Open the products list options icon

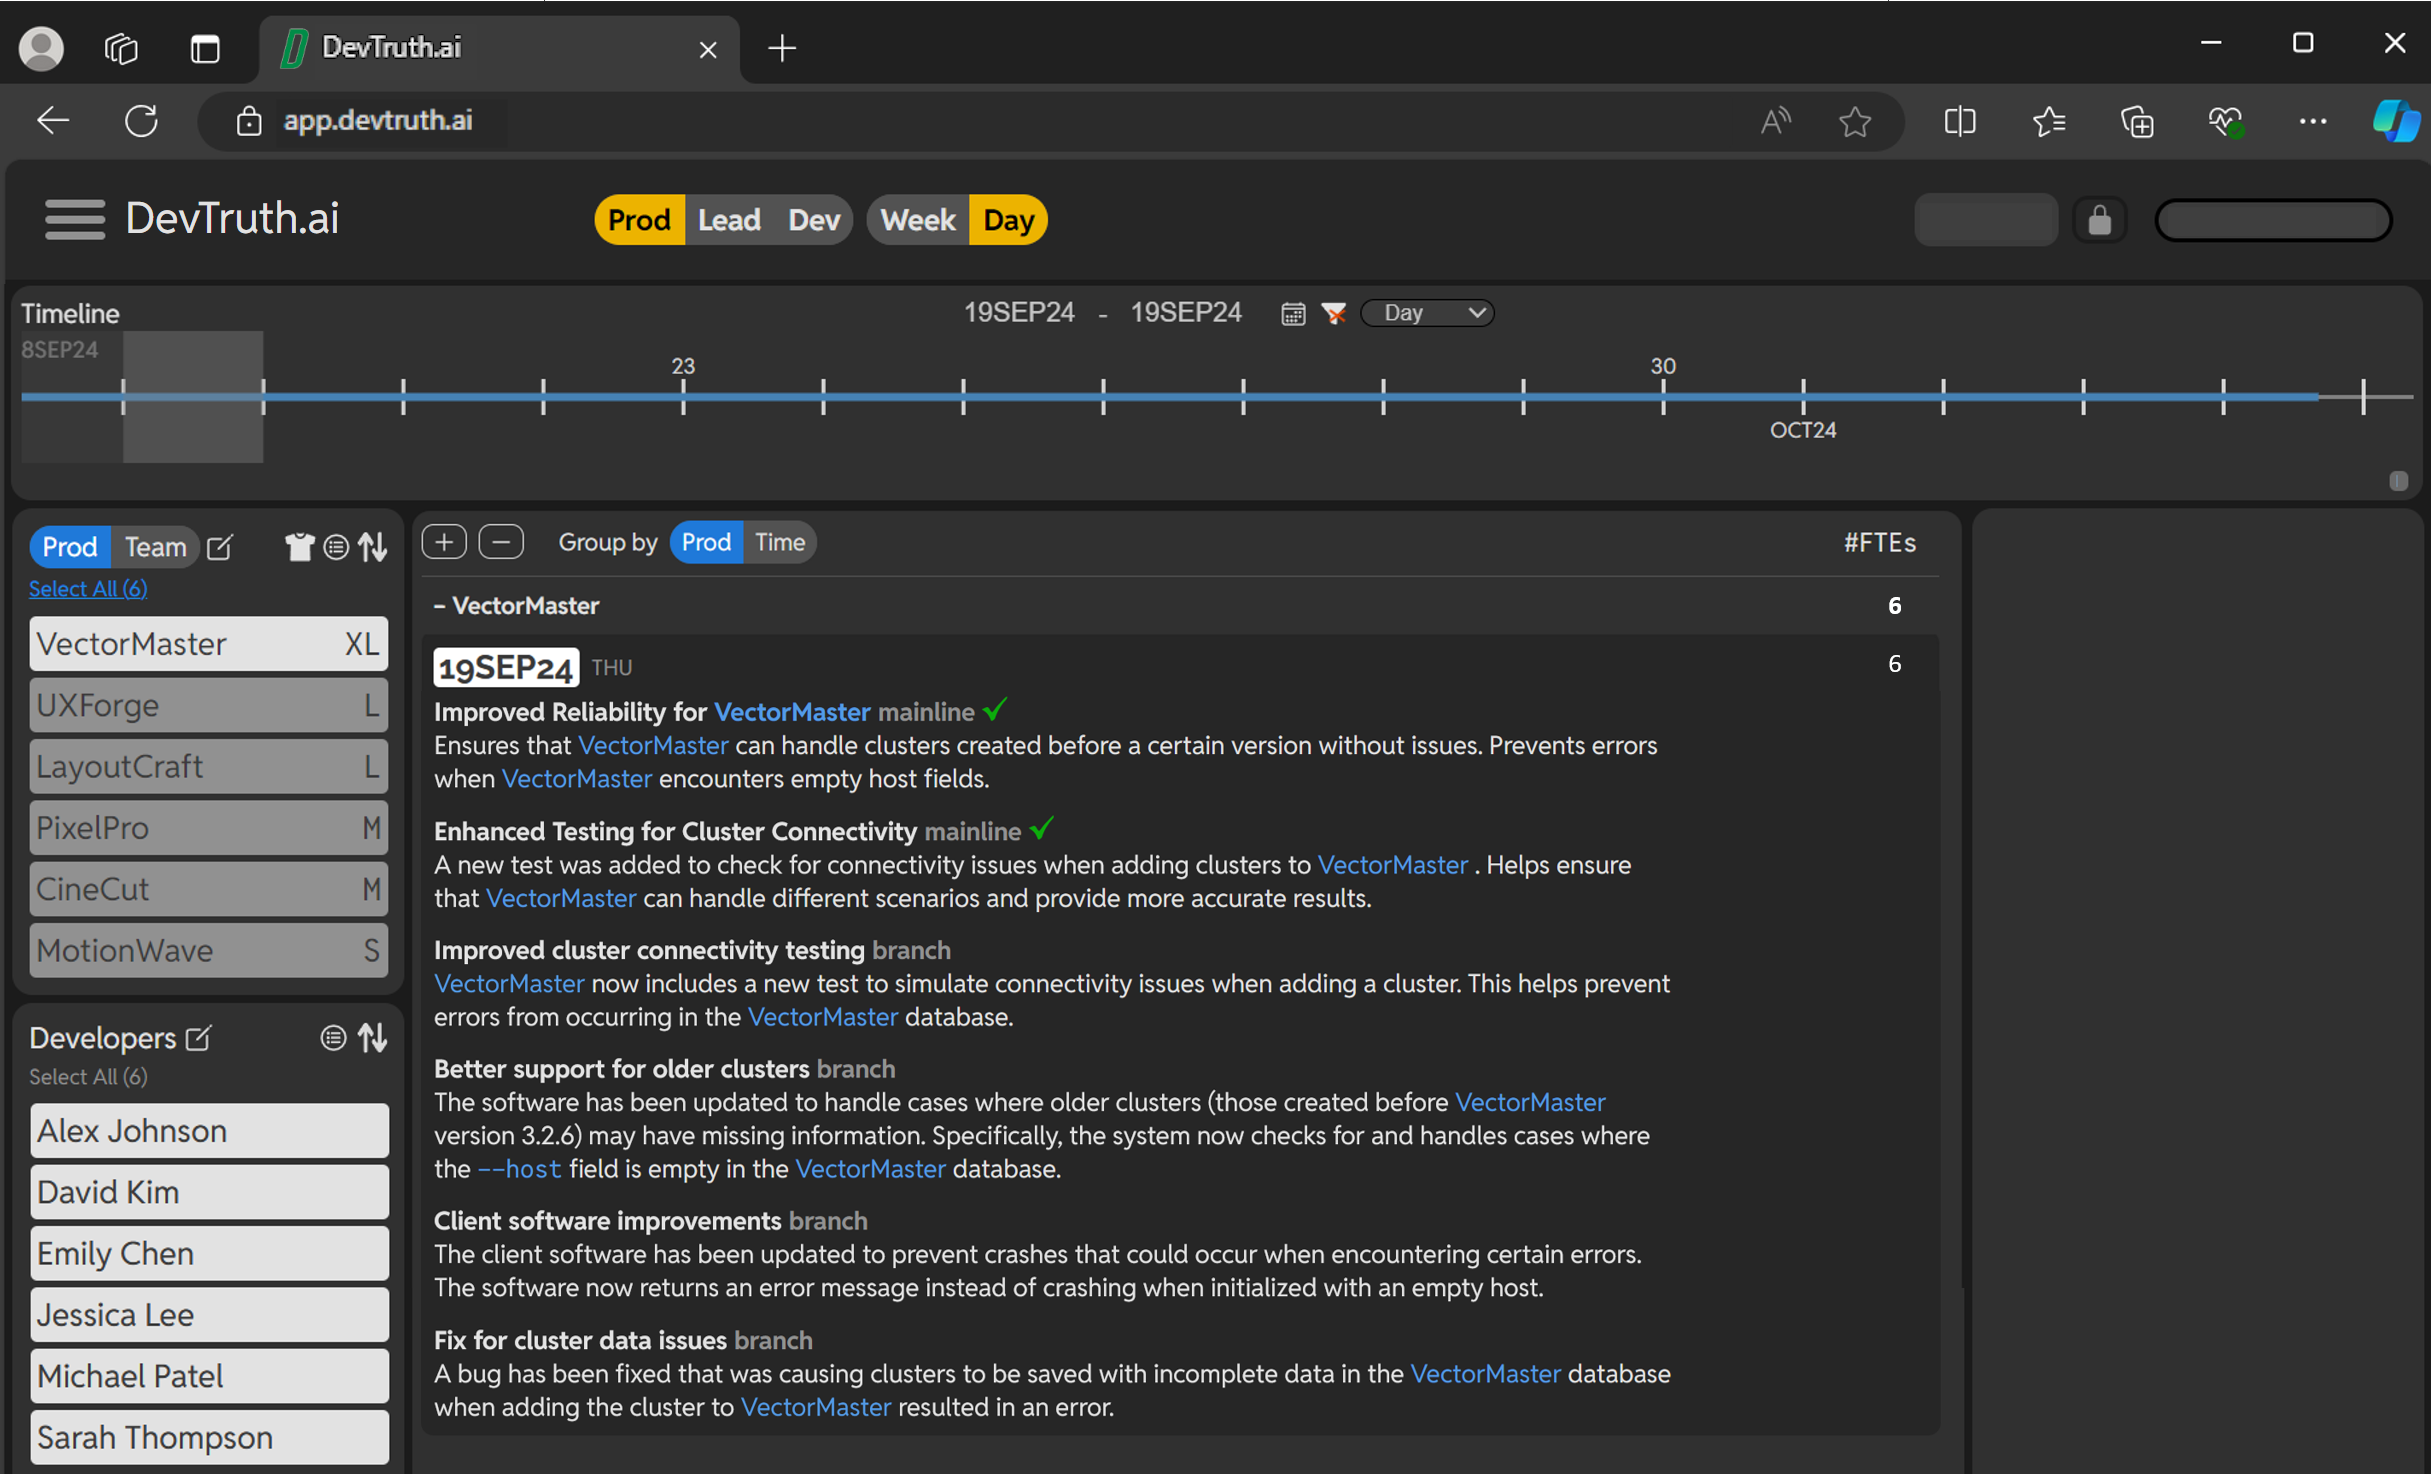click(336, 547)
